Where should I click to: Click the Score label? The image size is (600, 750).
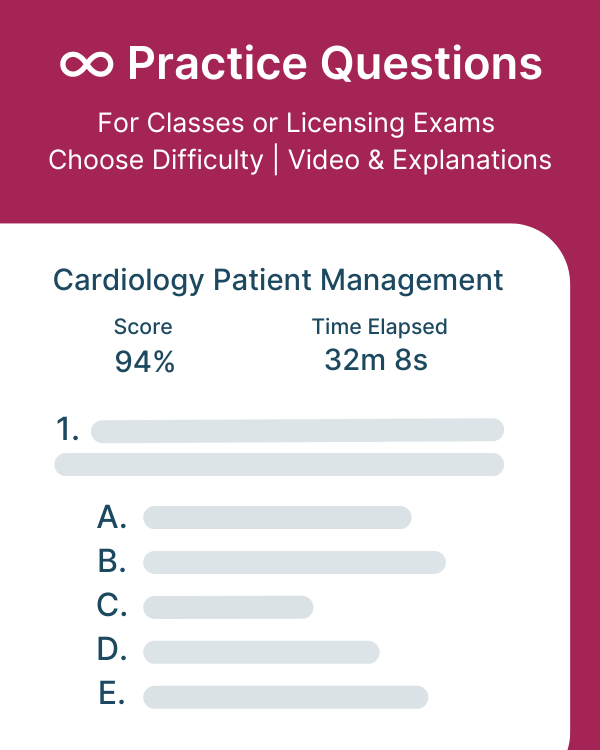[143, 327]
